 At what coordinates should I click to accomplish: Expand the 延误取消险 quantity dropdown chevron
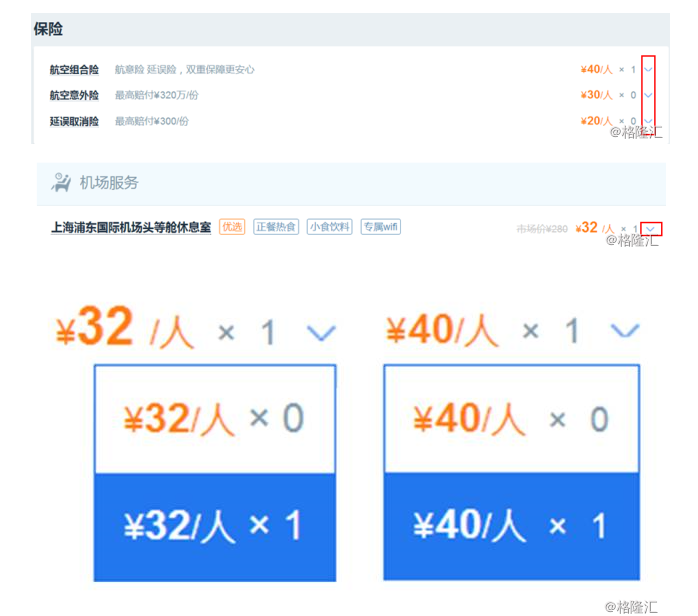click(x=648, y=121)
